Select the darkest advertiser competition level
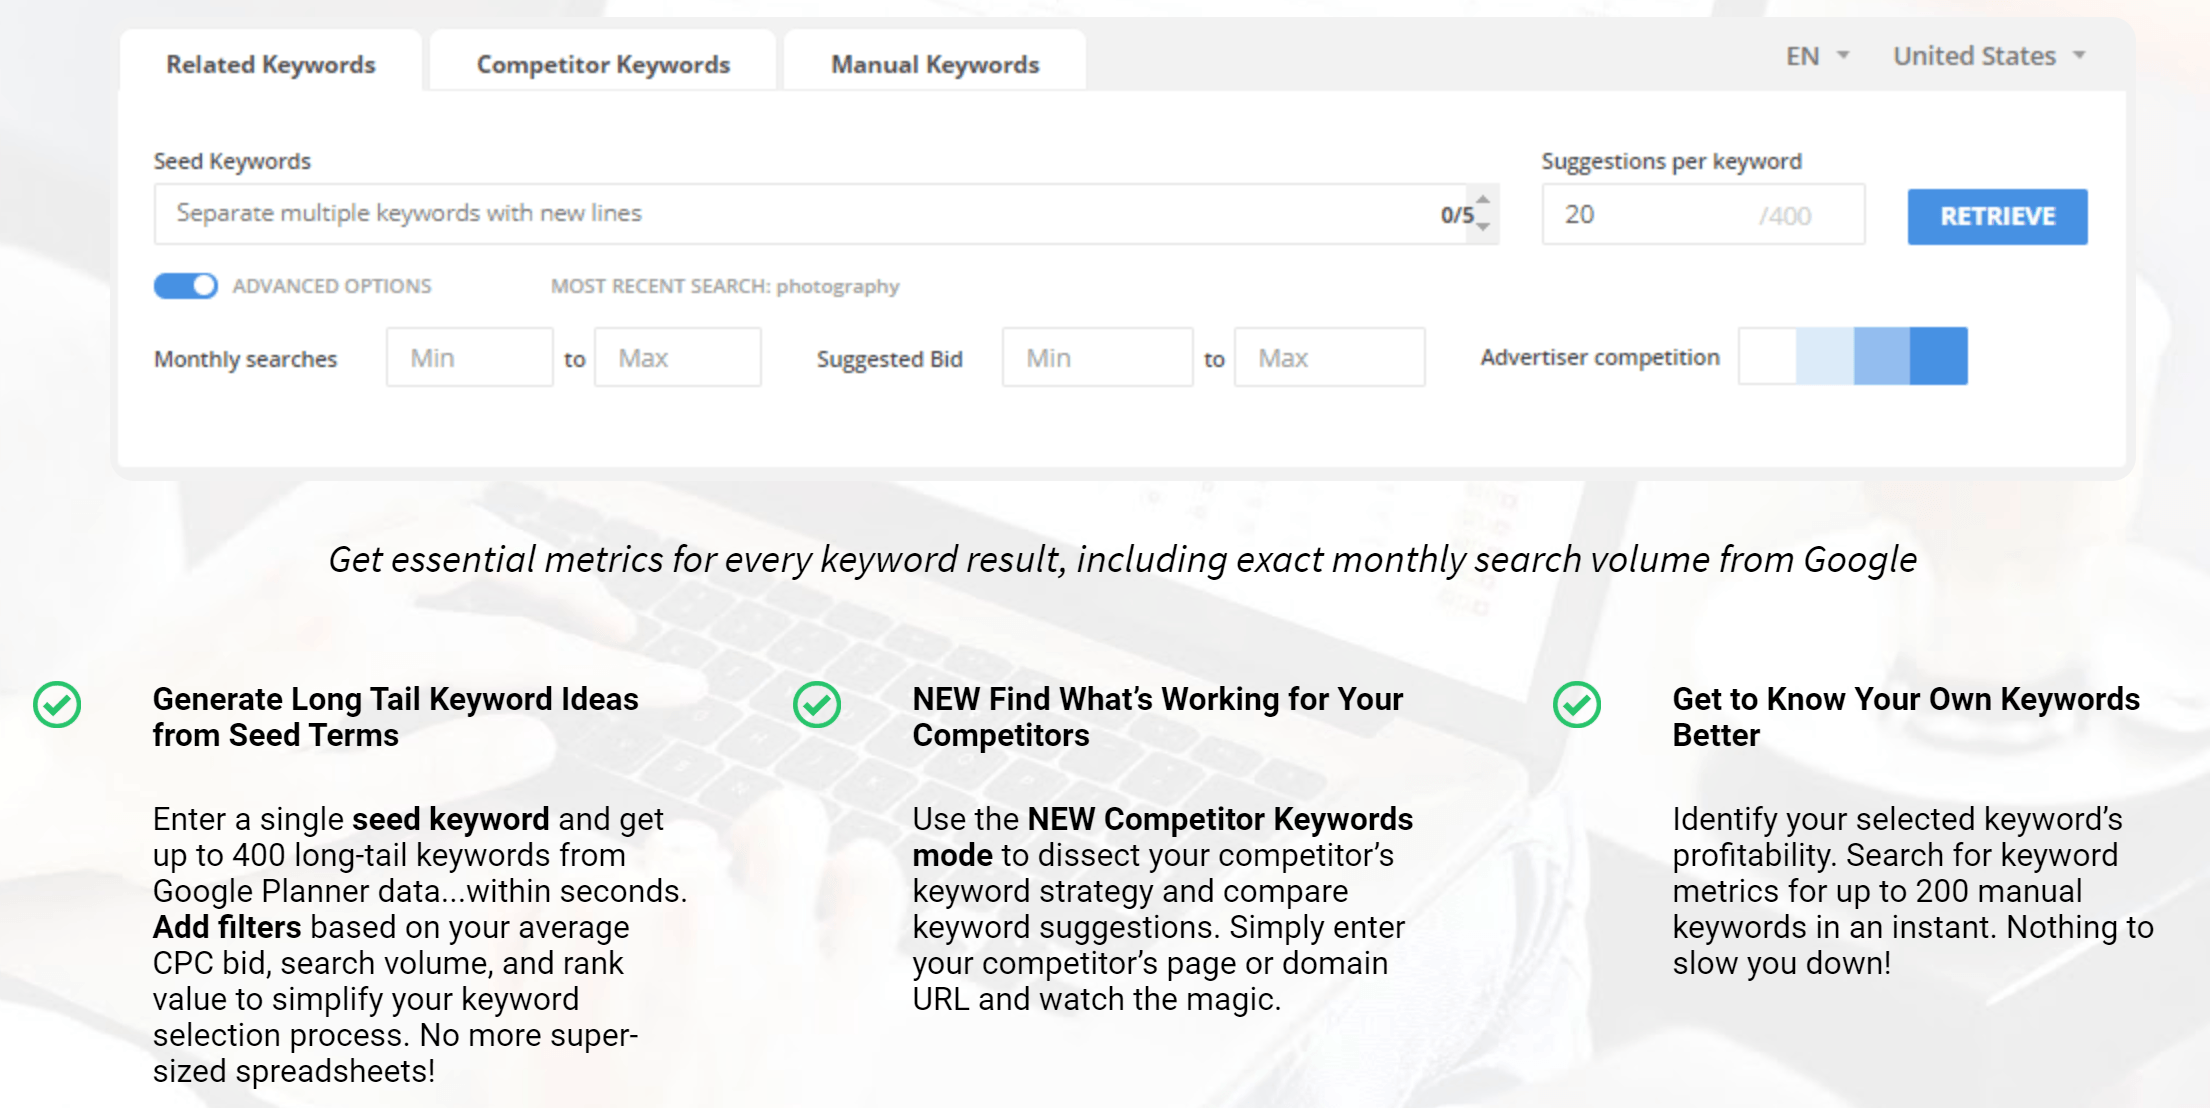This screenshot has width=2210, height=1108. [x=1938, y=356]
